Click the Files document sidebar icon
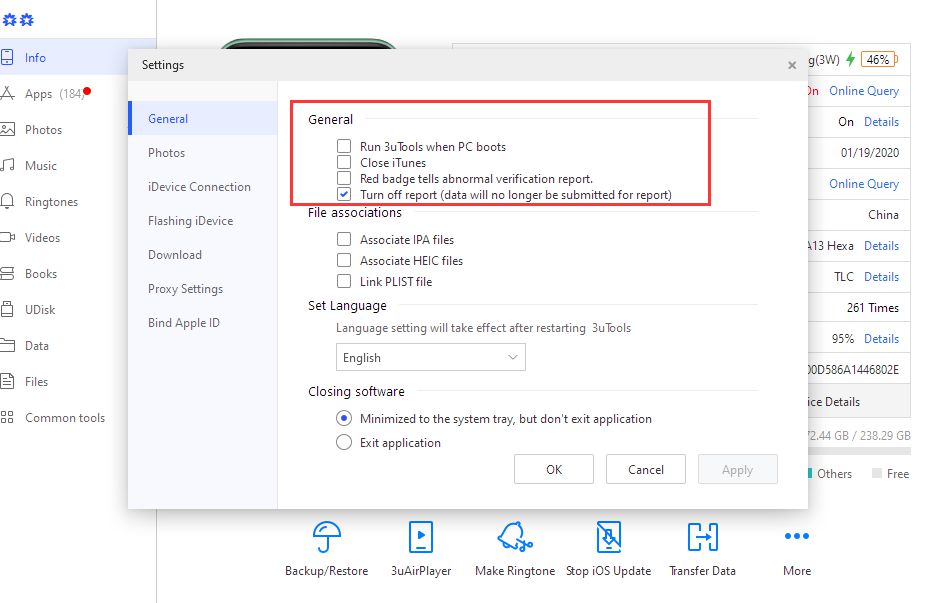930x603 pixels. [7, 381]
